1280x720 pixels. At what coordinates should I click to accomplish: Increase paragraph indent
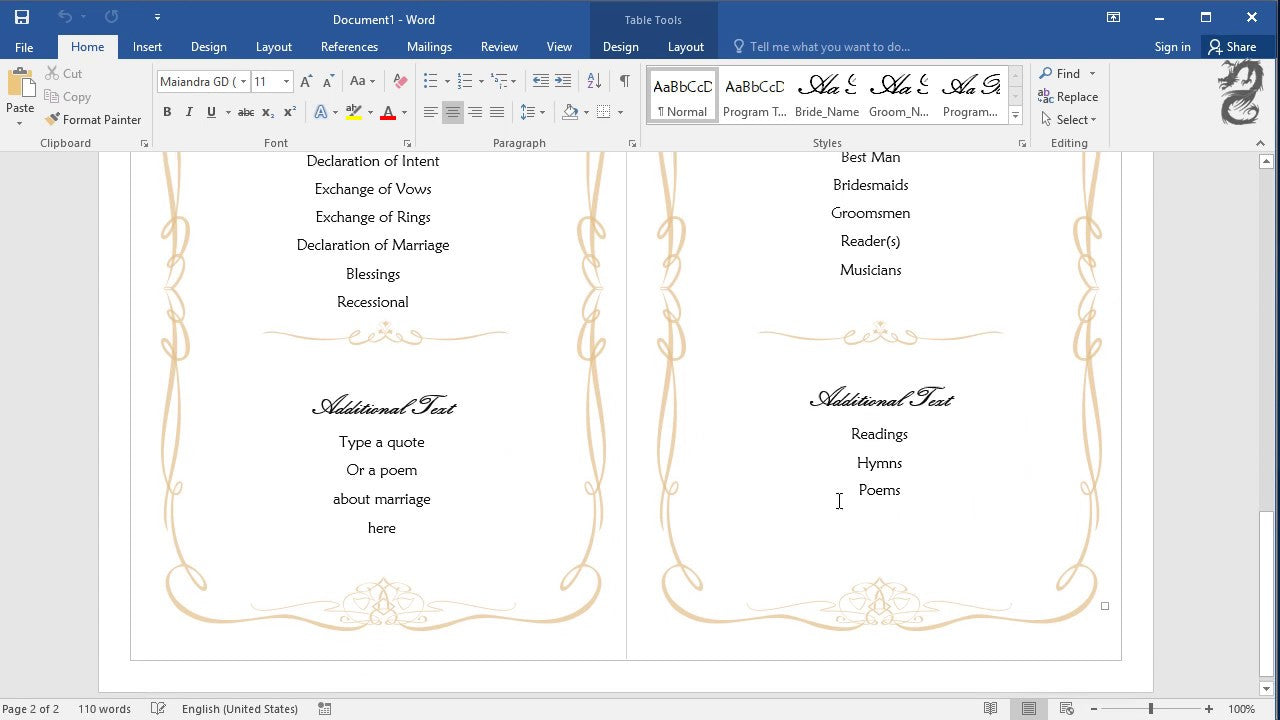[x=563, y=81]
